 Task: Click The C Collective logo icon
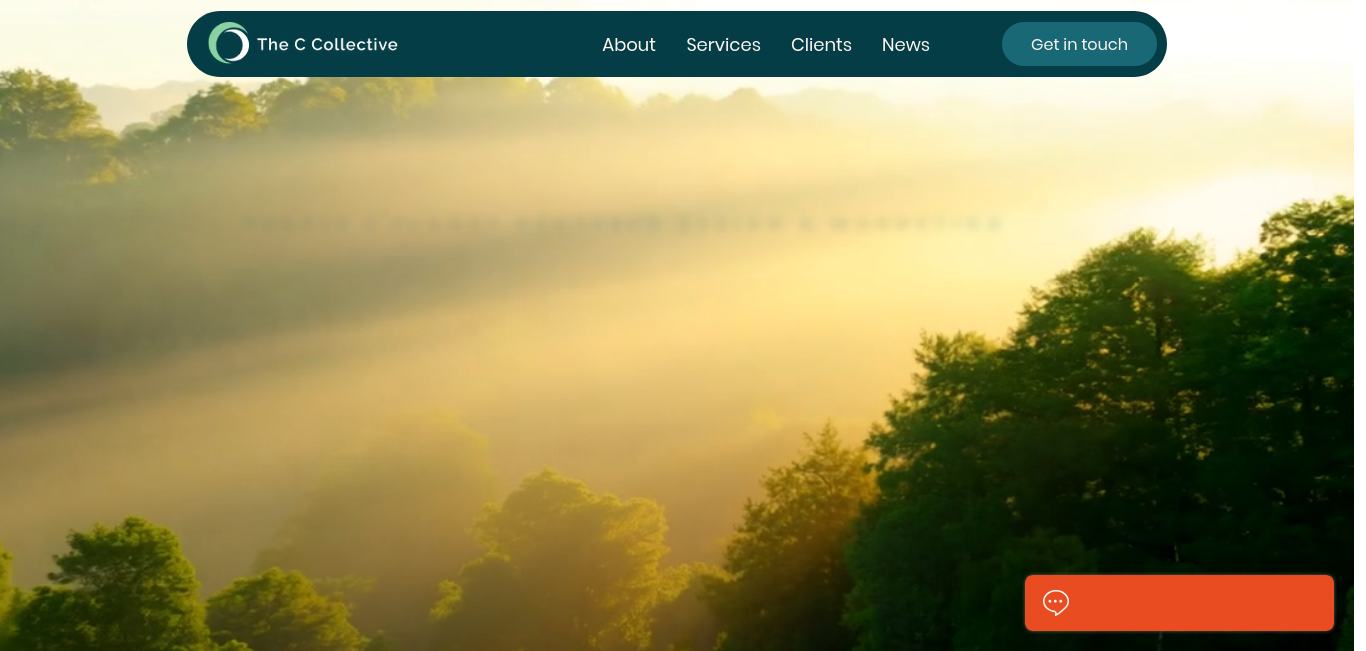click(228, 43)
